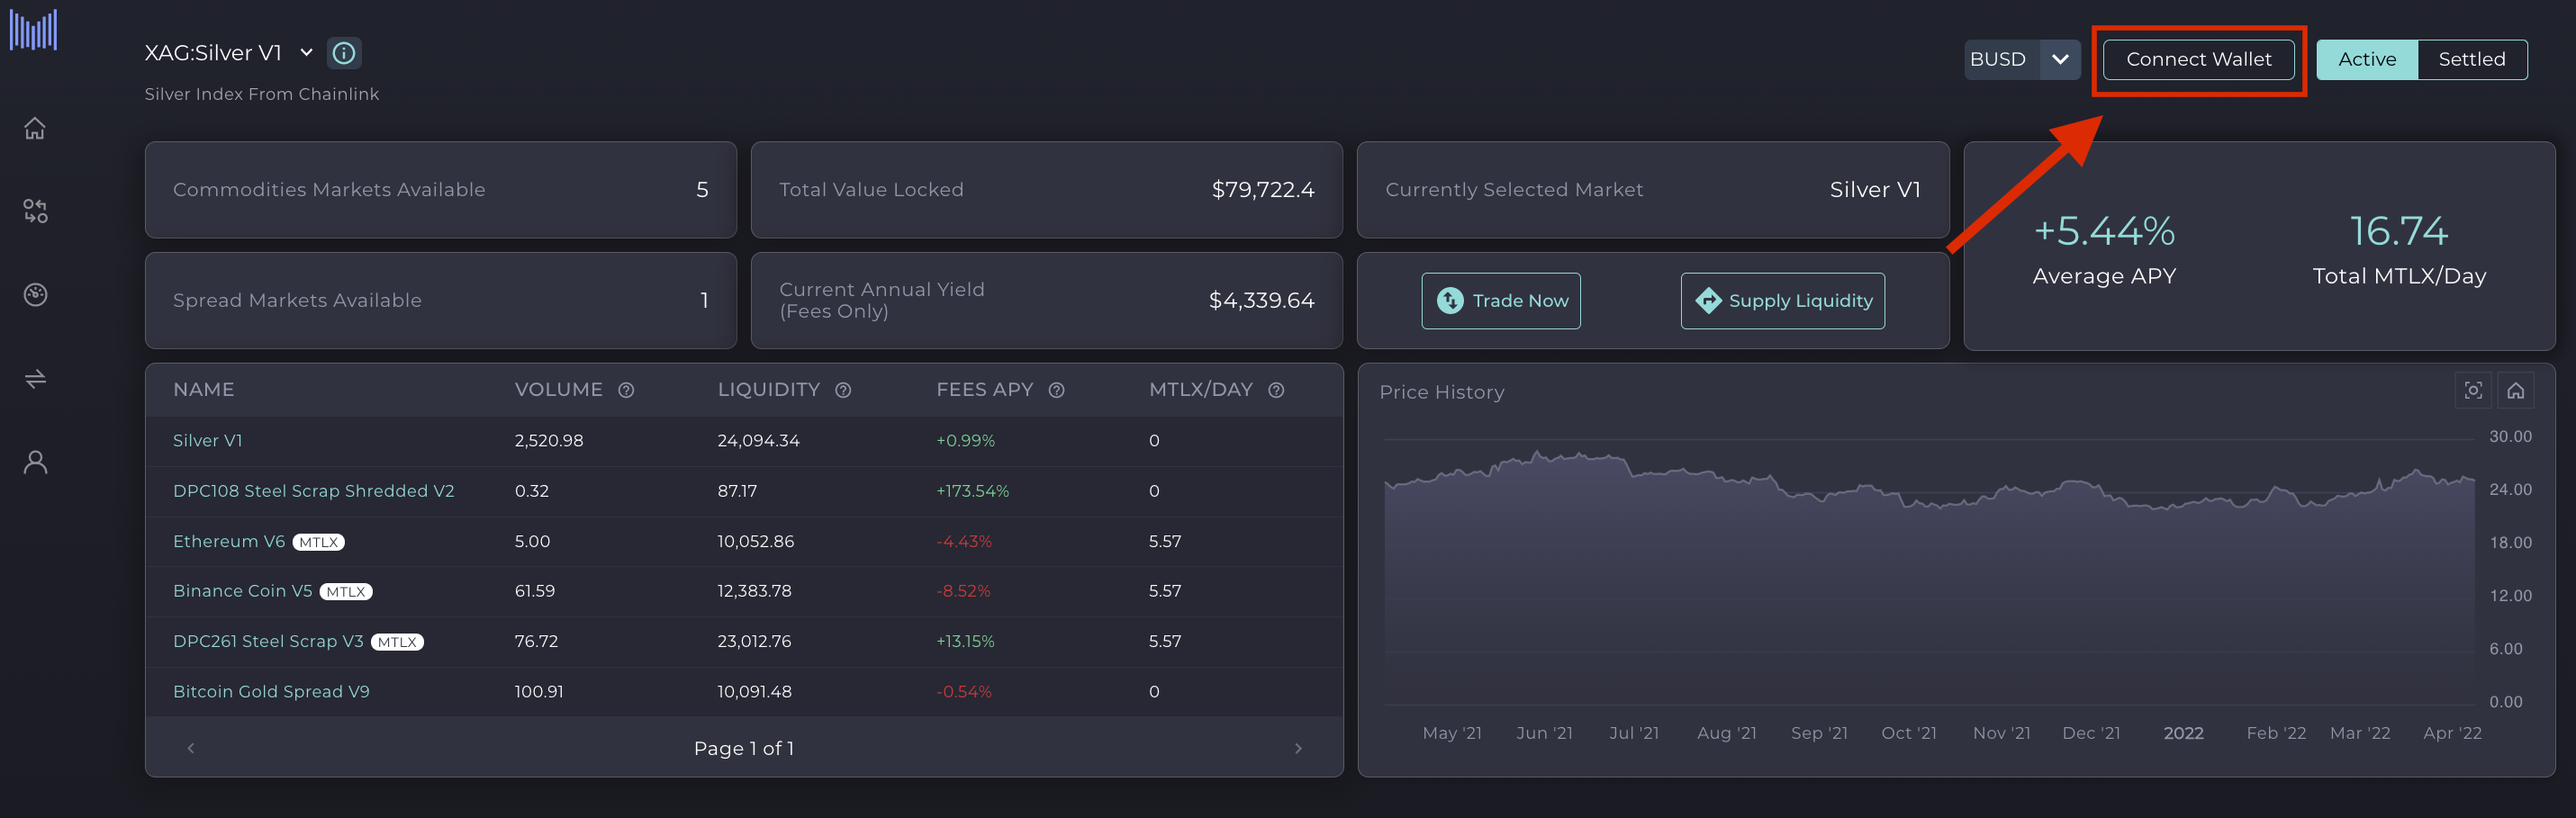
Task: Expand the XAG:Silver V1 market dropdown
Action: [306, 53]
